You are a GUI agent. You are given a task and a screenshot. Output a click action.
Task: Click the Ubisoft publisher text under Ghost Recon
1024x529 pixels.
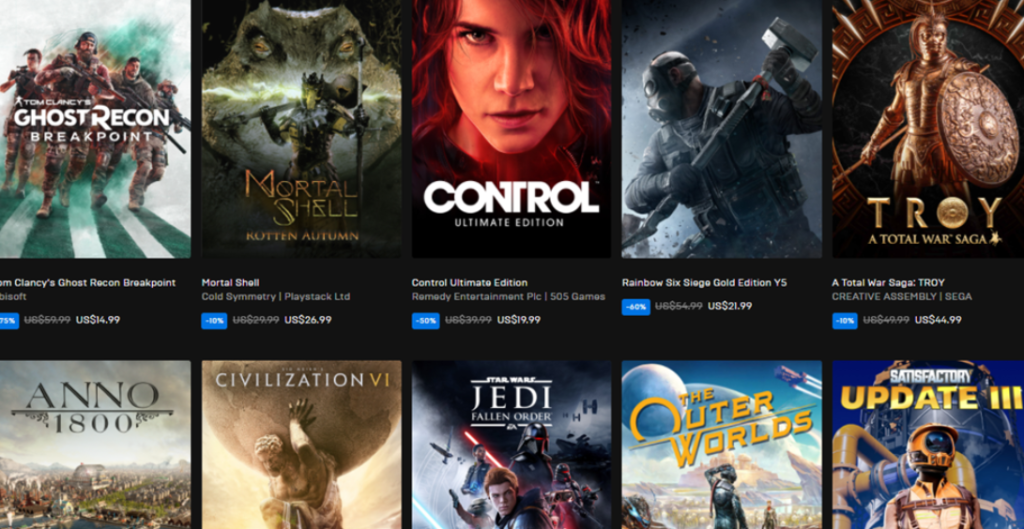[x=13, y=297]
